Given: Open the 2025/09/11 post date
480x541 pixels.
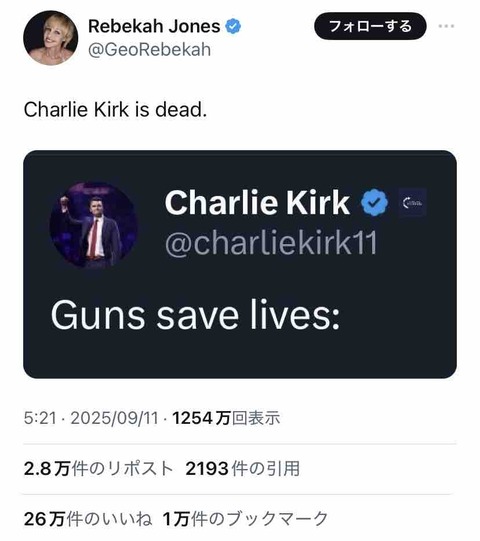Looking at the screenshot, I should (114, 418).
